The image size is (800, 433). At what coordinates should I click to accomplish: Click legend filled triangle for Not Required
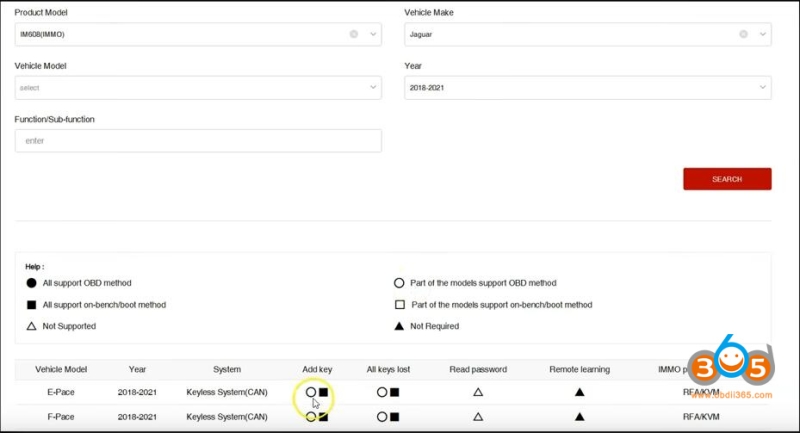click(x=399, y=326)
